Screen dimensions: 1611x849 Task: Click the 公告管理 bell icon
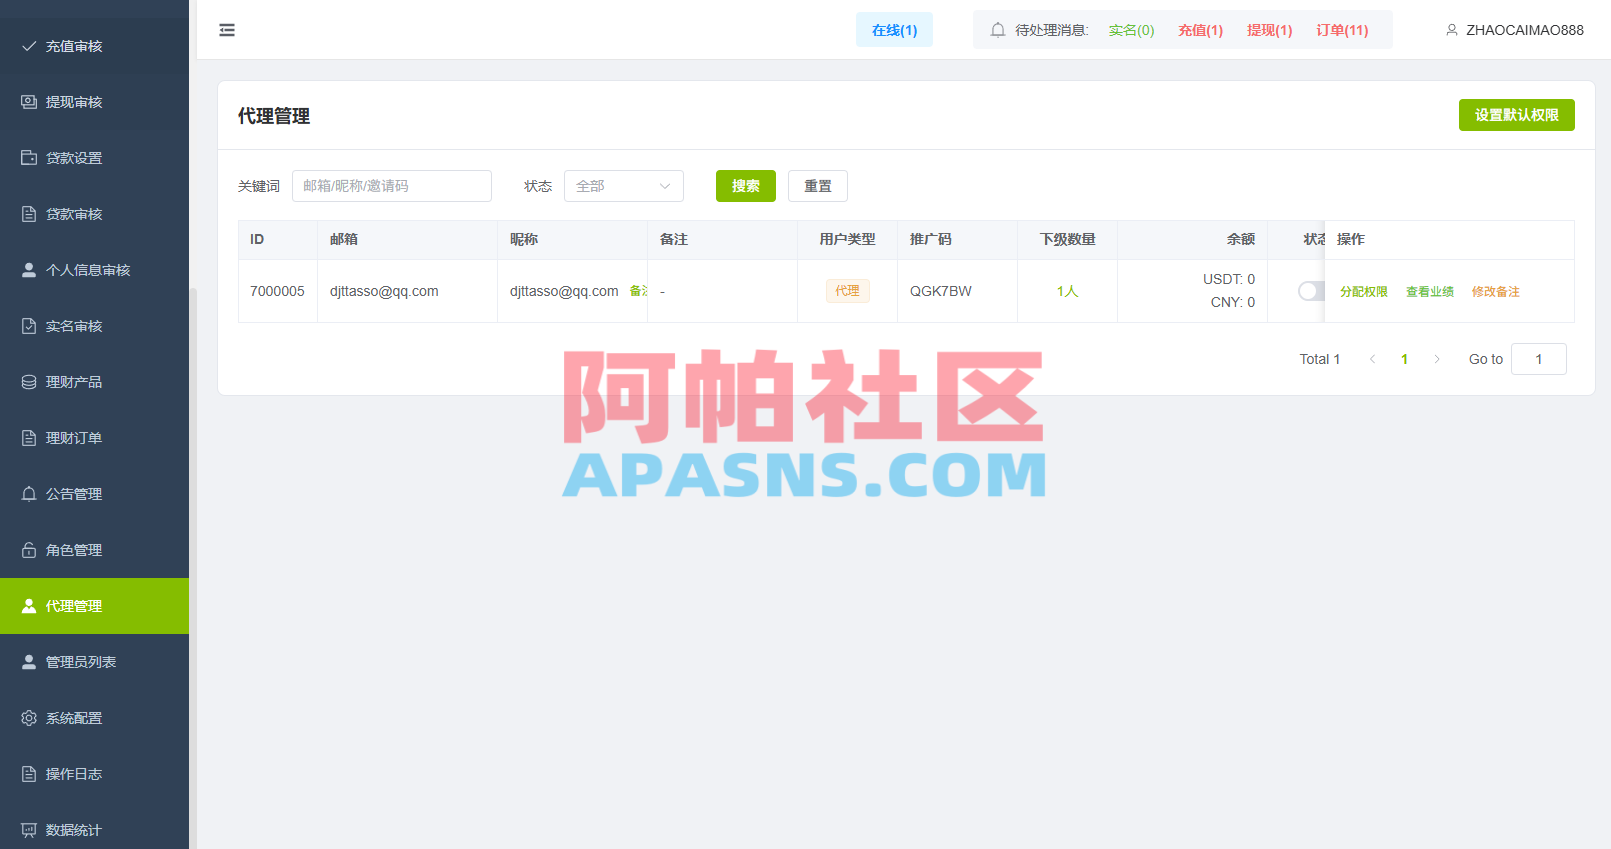coord(29,494)
